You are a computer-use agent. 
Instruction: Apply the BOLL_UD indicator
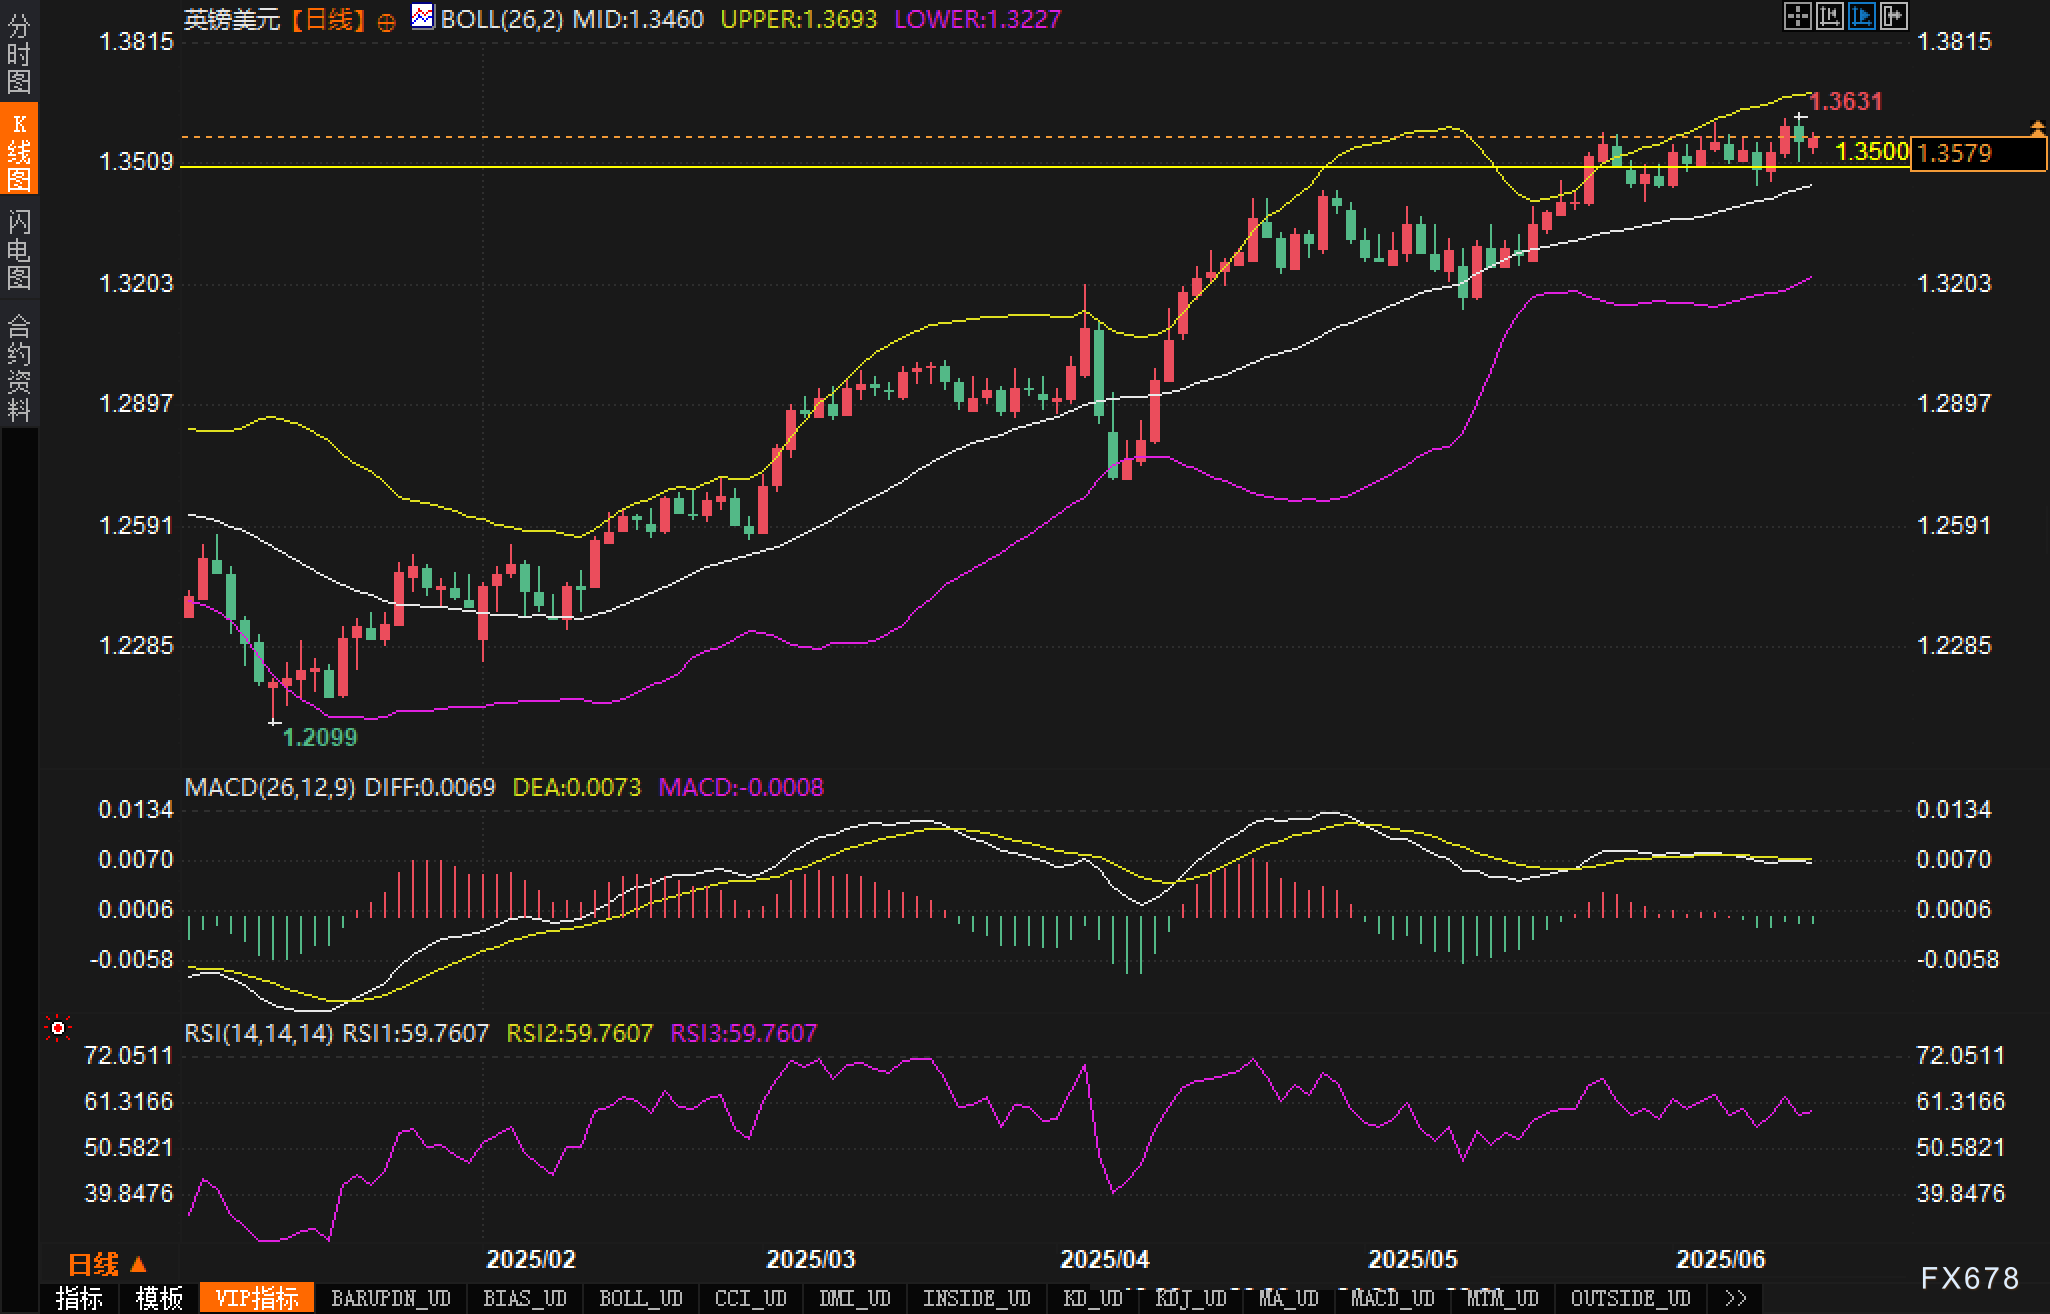tap(640, 1298)
